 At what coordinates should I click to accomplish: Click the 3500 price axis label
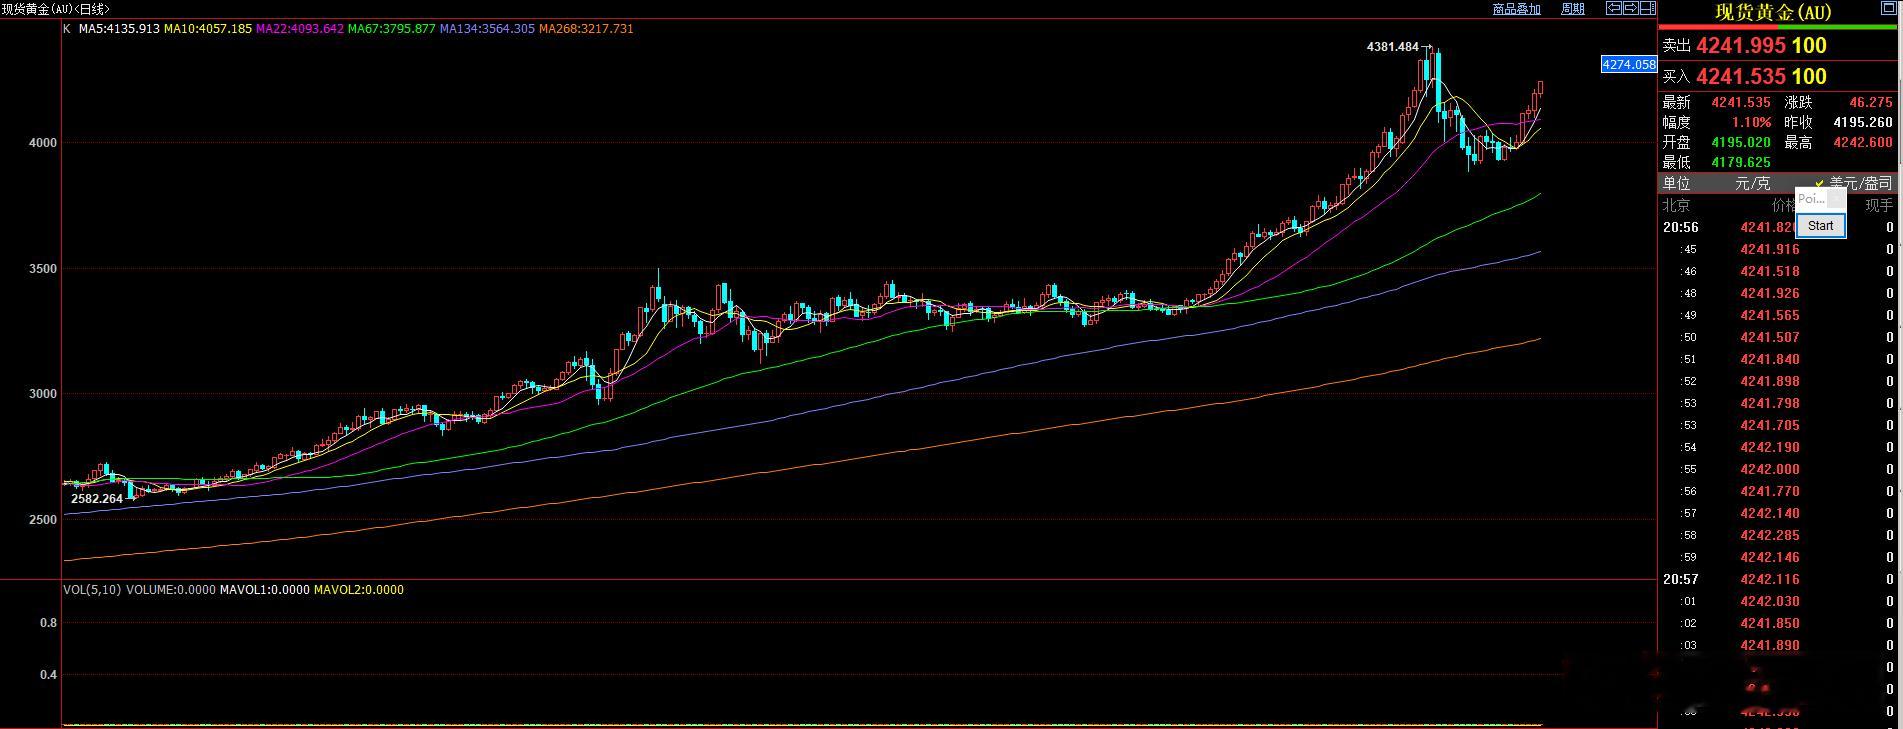click(x=43, y=269)
